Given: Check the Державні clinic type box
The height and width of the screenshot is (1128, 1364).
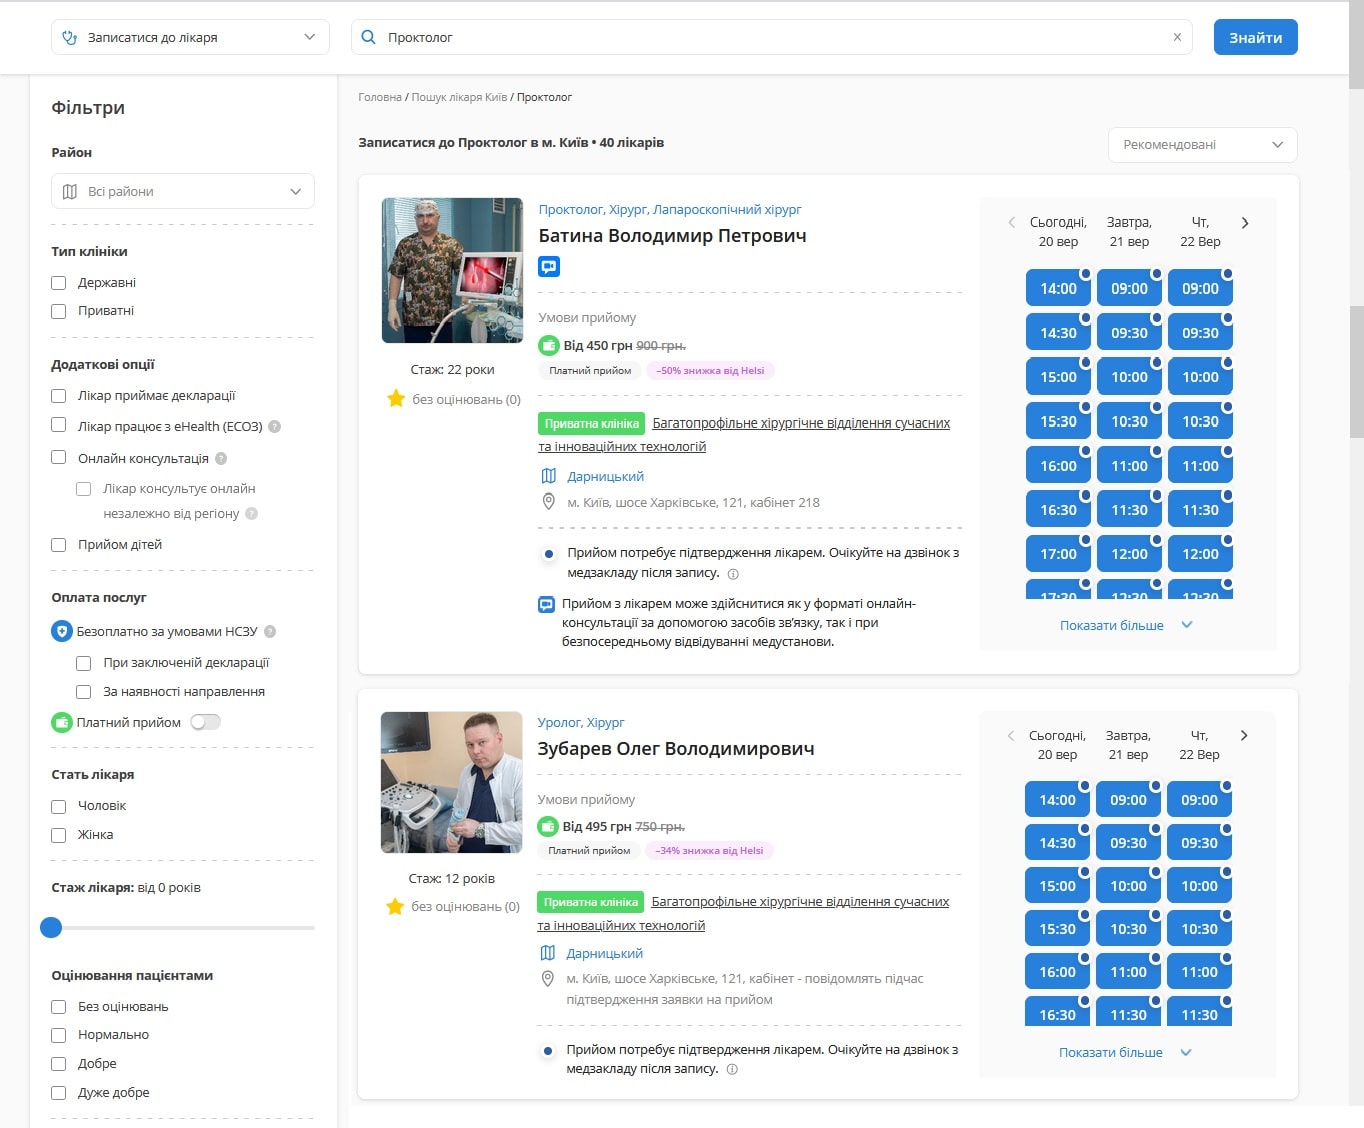Looking at the screenshot, I should (59, 283).
